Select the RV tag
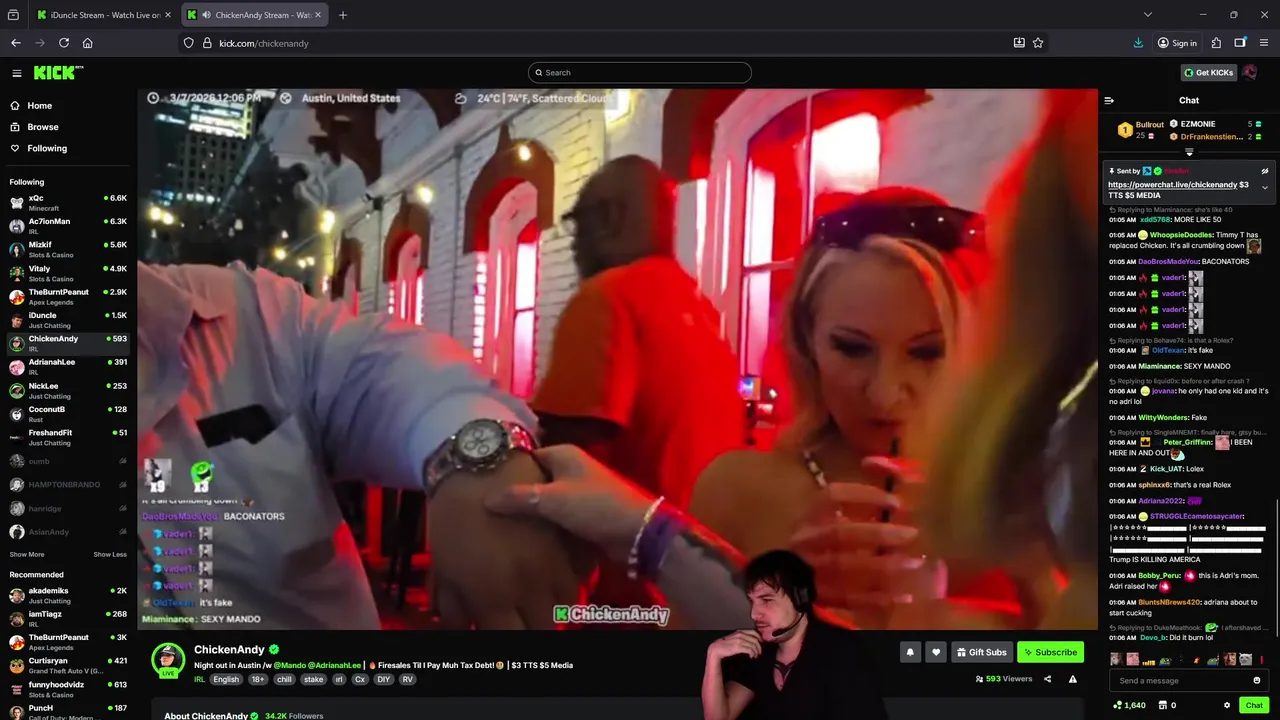The height and width of the screenshot is (720, 1280). 407,680
